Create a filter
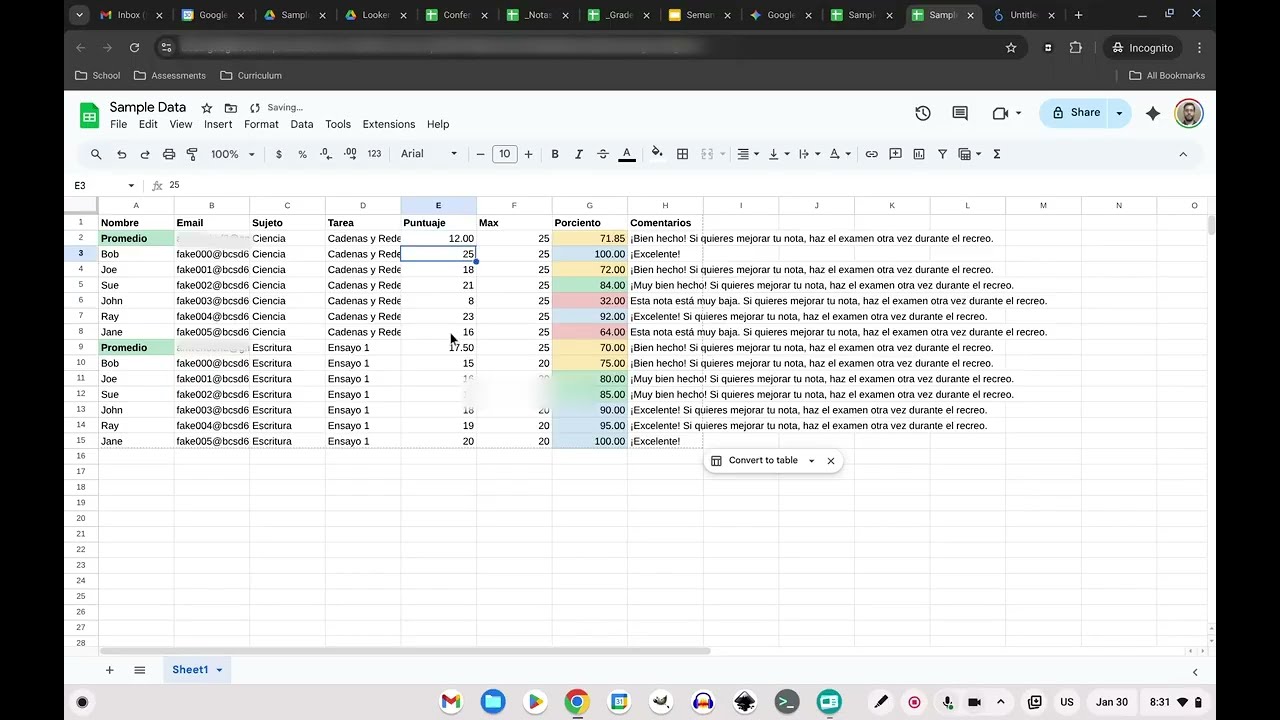This screenshot has height=720, width=1280. click(x=942, y=154)
